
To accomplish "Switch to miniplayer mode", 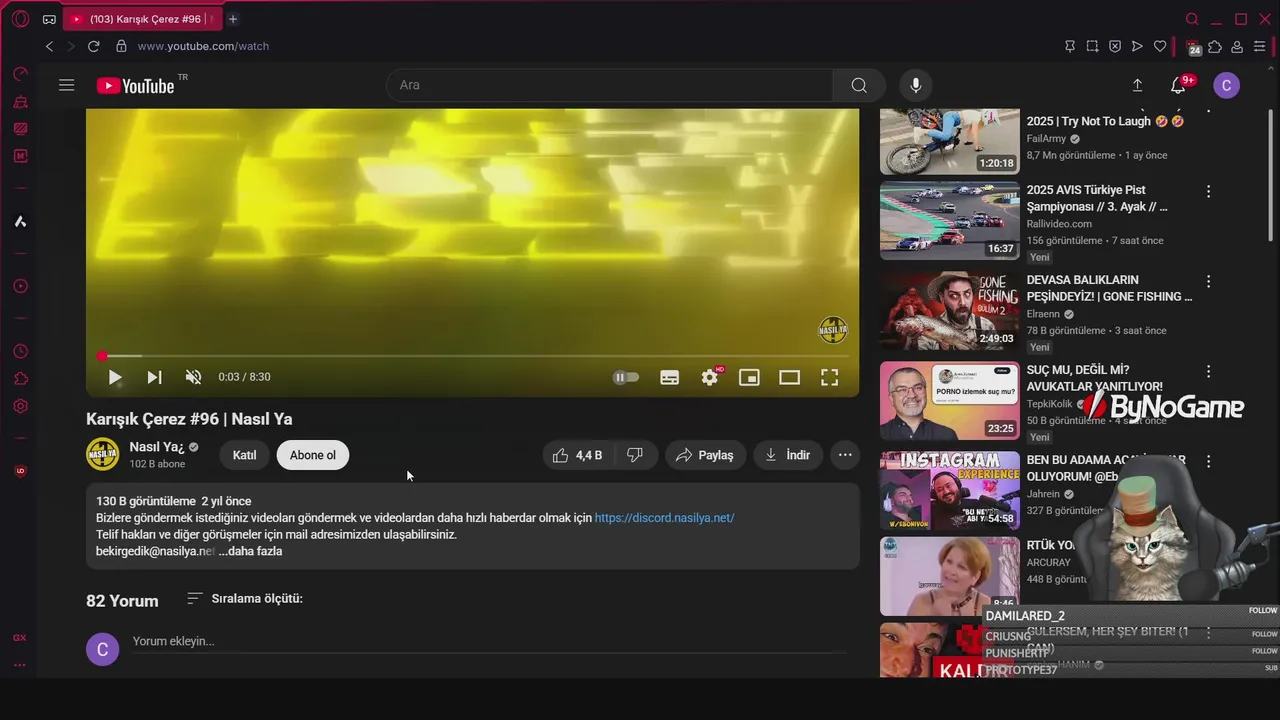I will point(750,377).
